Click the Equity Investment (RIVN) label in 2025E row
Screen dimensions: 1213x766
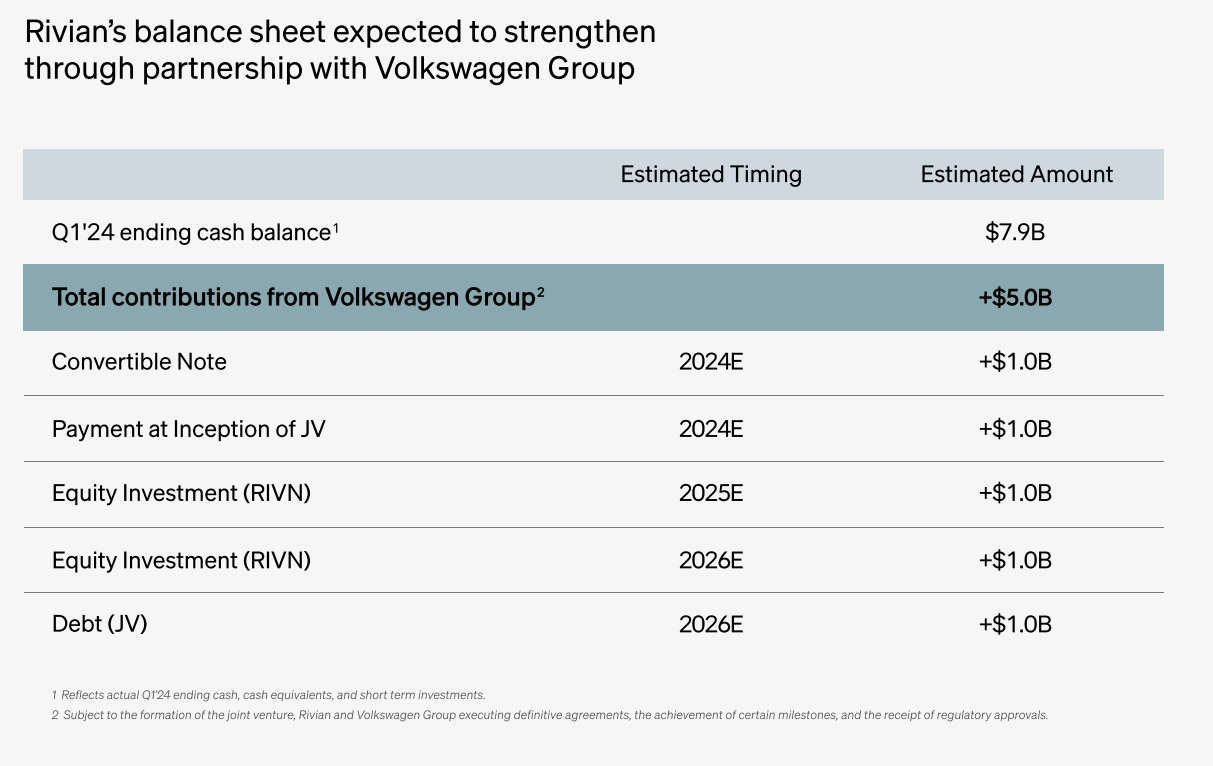coord(181,494)
